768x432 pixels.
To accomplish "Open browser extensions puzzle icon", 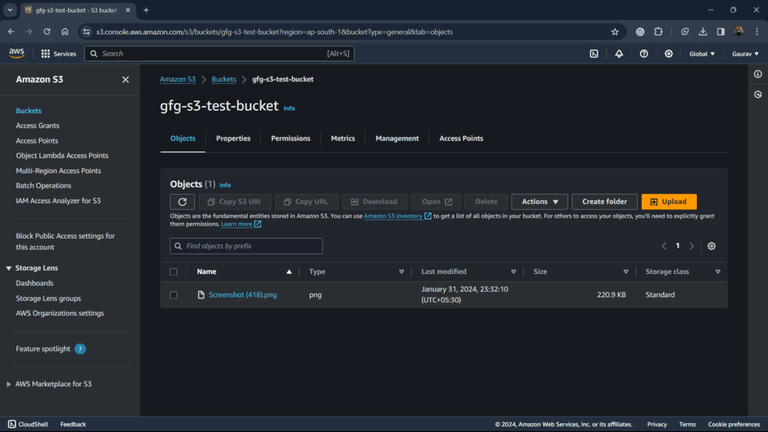I will 658,32.
